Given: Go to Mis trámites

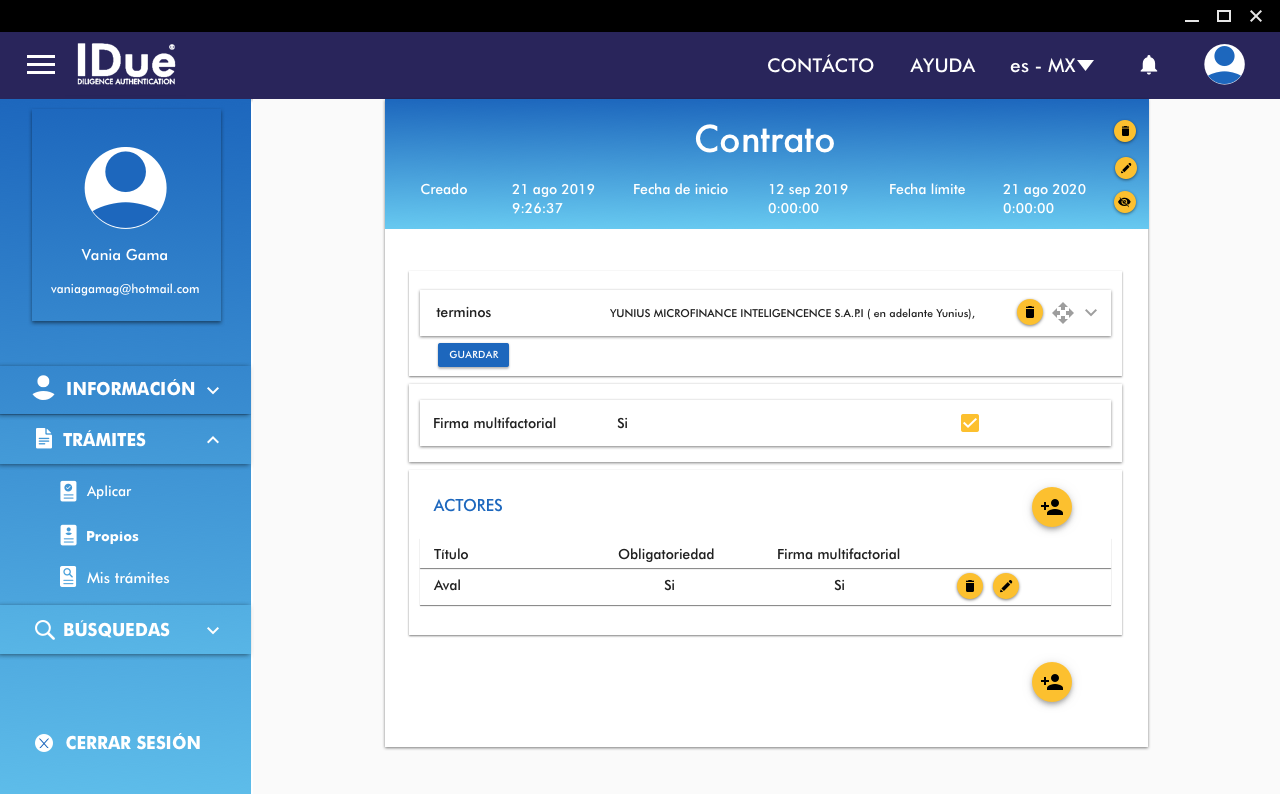Looking at the screenshot, I should point(127,578).
